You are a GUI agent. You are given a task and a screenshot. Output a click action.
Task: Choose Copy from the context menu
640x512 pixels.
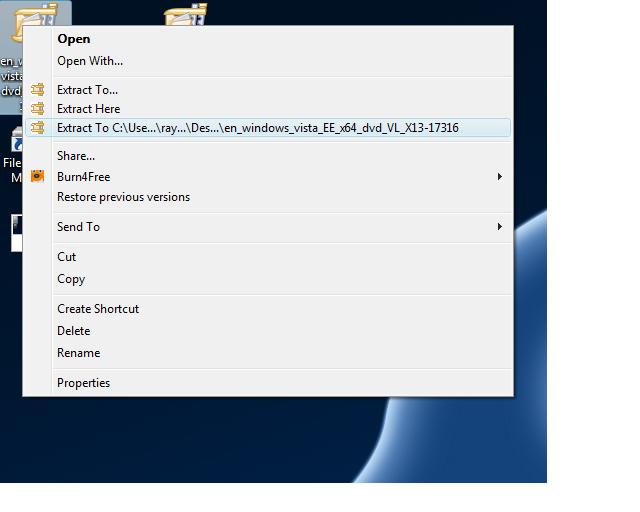pos(71,279)
